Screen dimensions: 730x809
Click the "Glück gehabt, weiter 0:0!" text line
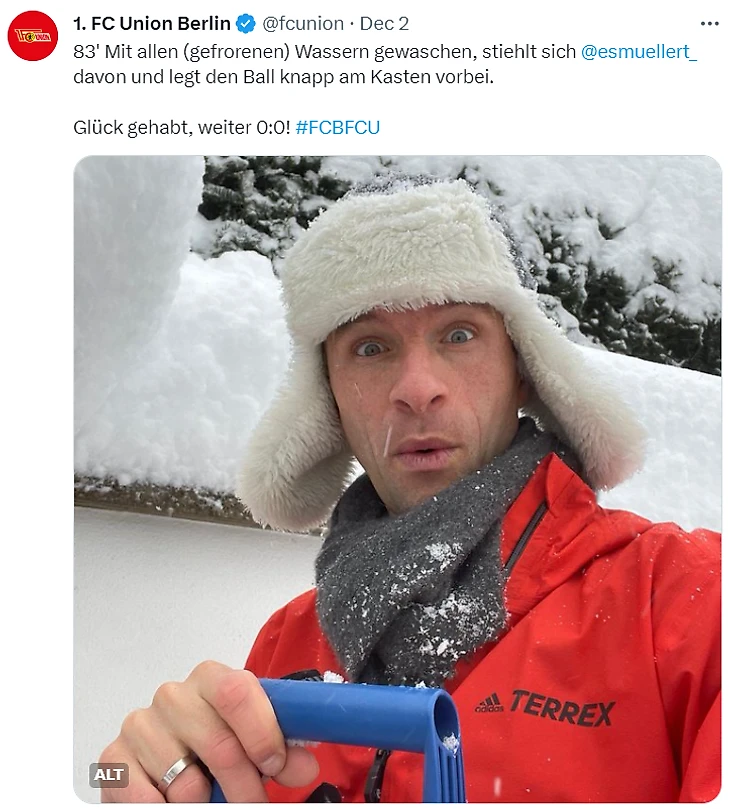pos(182,127)
